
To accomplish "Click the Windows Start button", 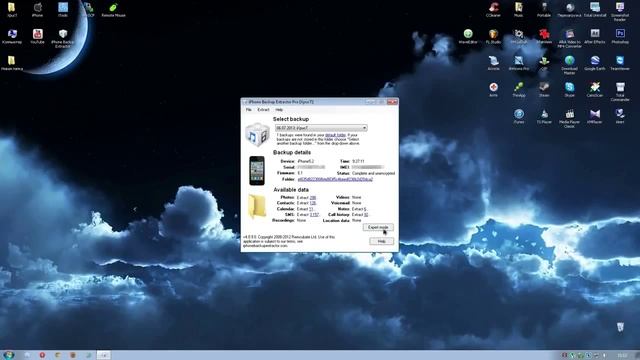I will click(x=9, y=355).
